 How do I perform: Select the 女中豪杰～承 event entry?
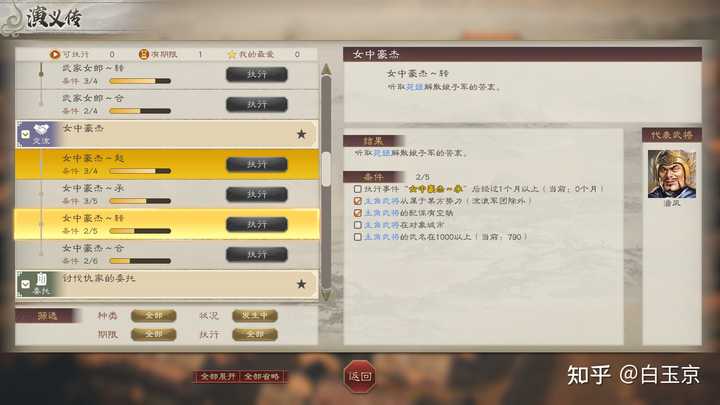[x=167, y=194]
